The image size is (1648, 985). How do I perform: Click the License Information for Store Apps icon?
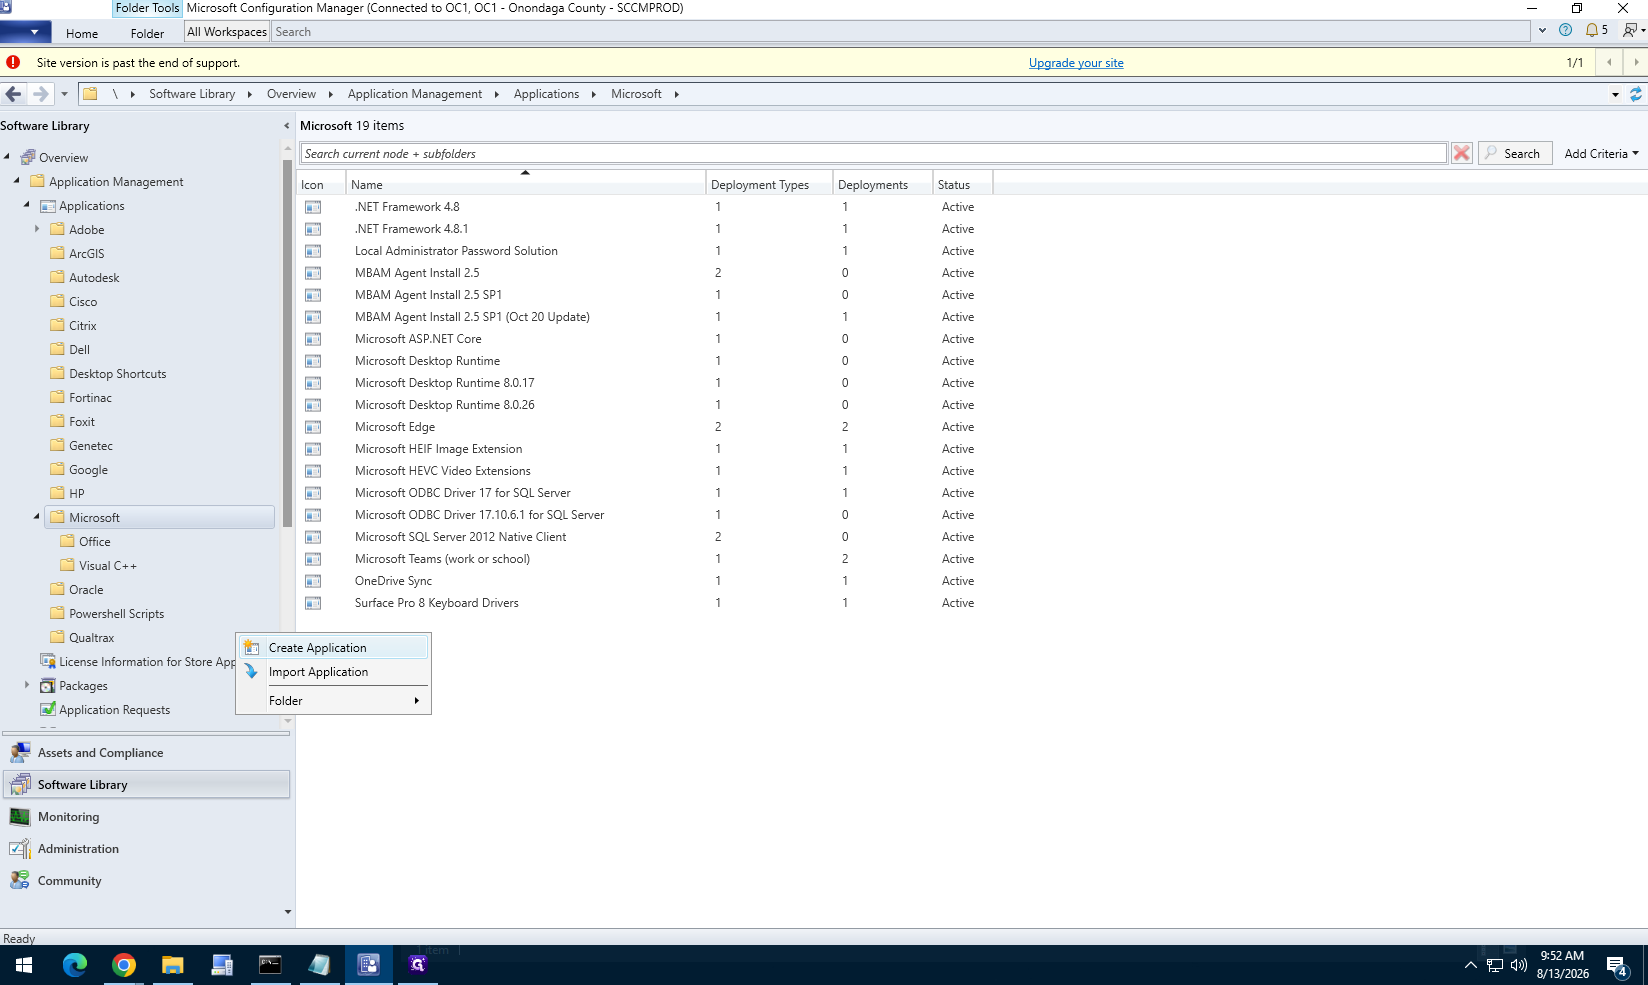pyautogui.click(x=48, y=661)
